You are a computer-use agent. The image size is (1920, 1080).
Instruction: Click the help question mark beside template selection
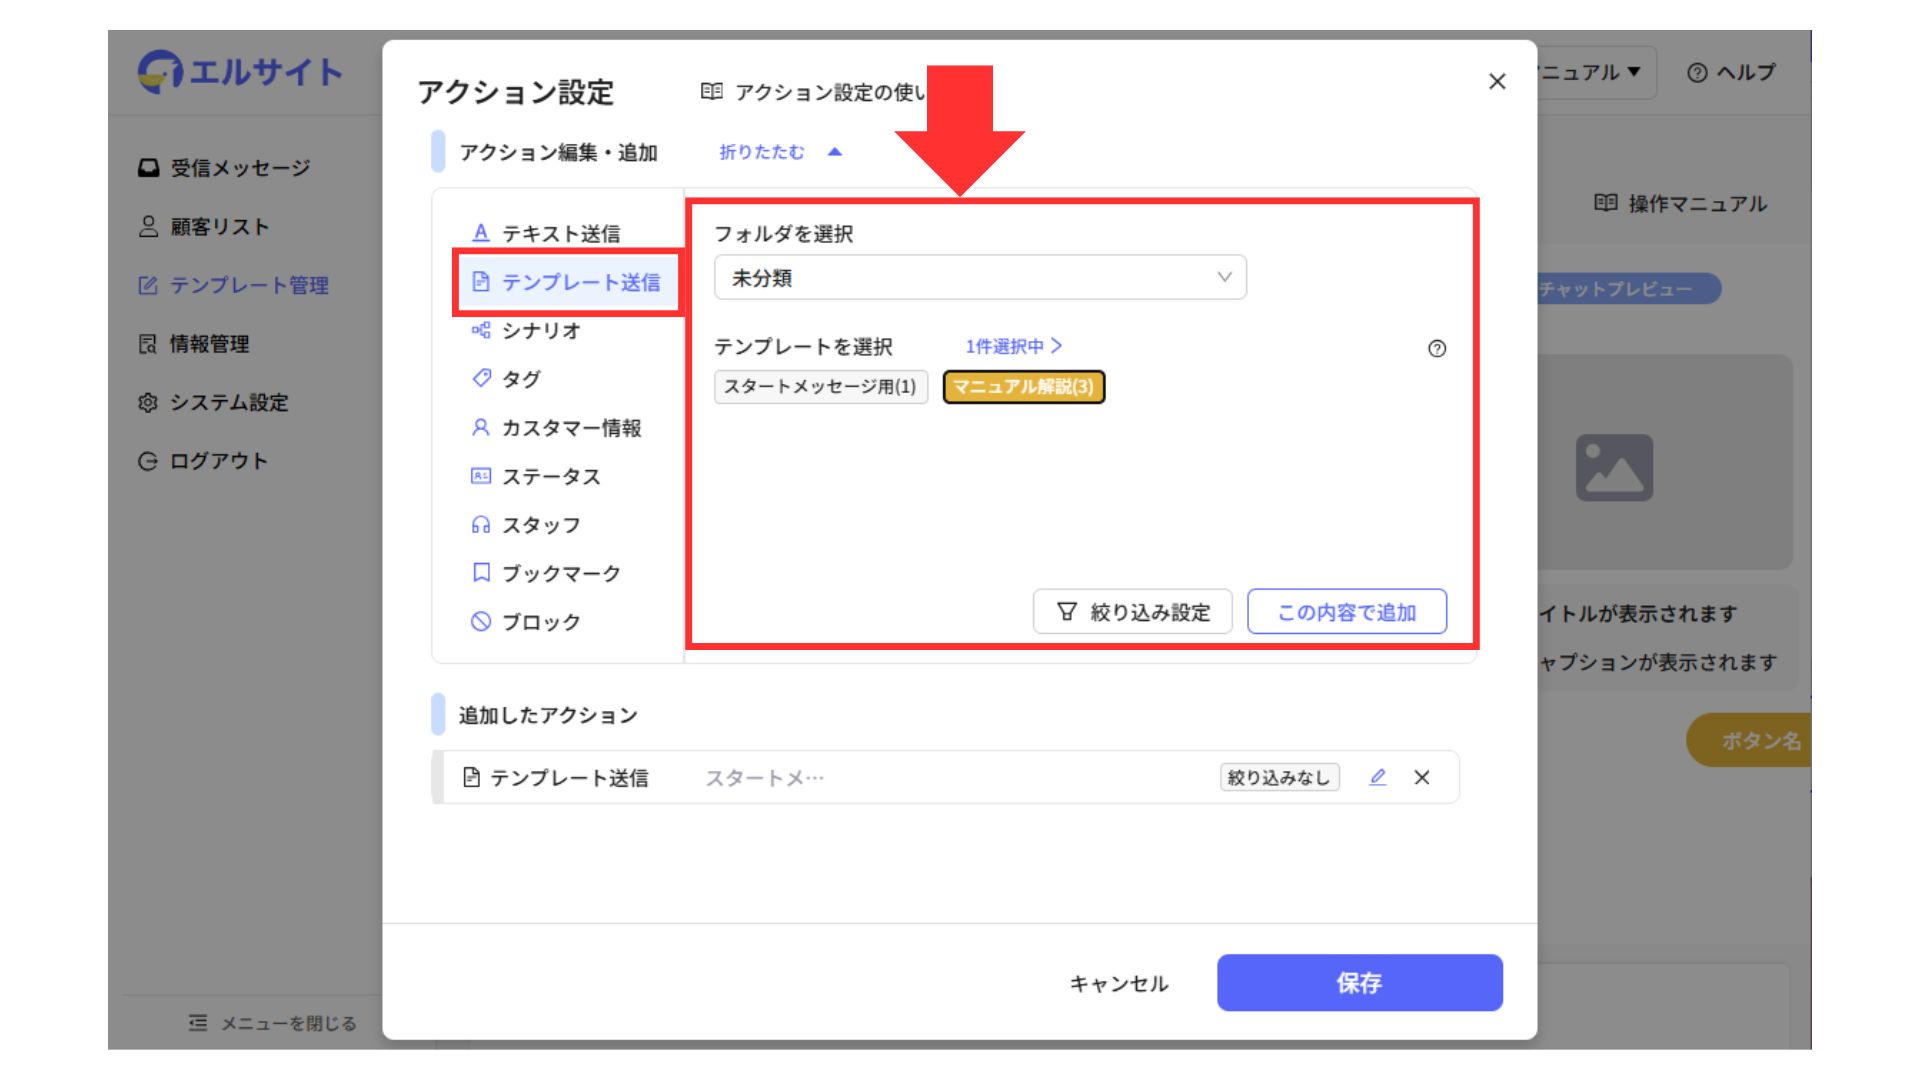(1436, 348)
